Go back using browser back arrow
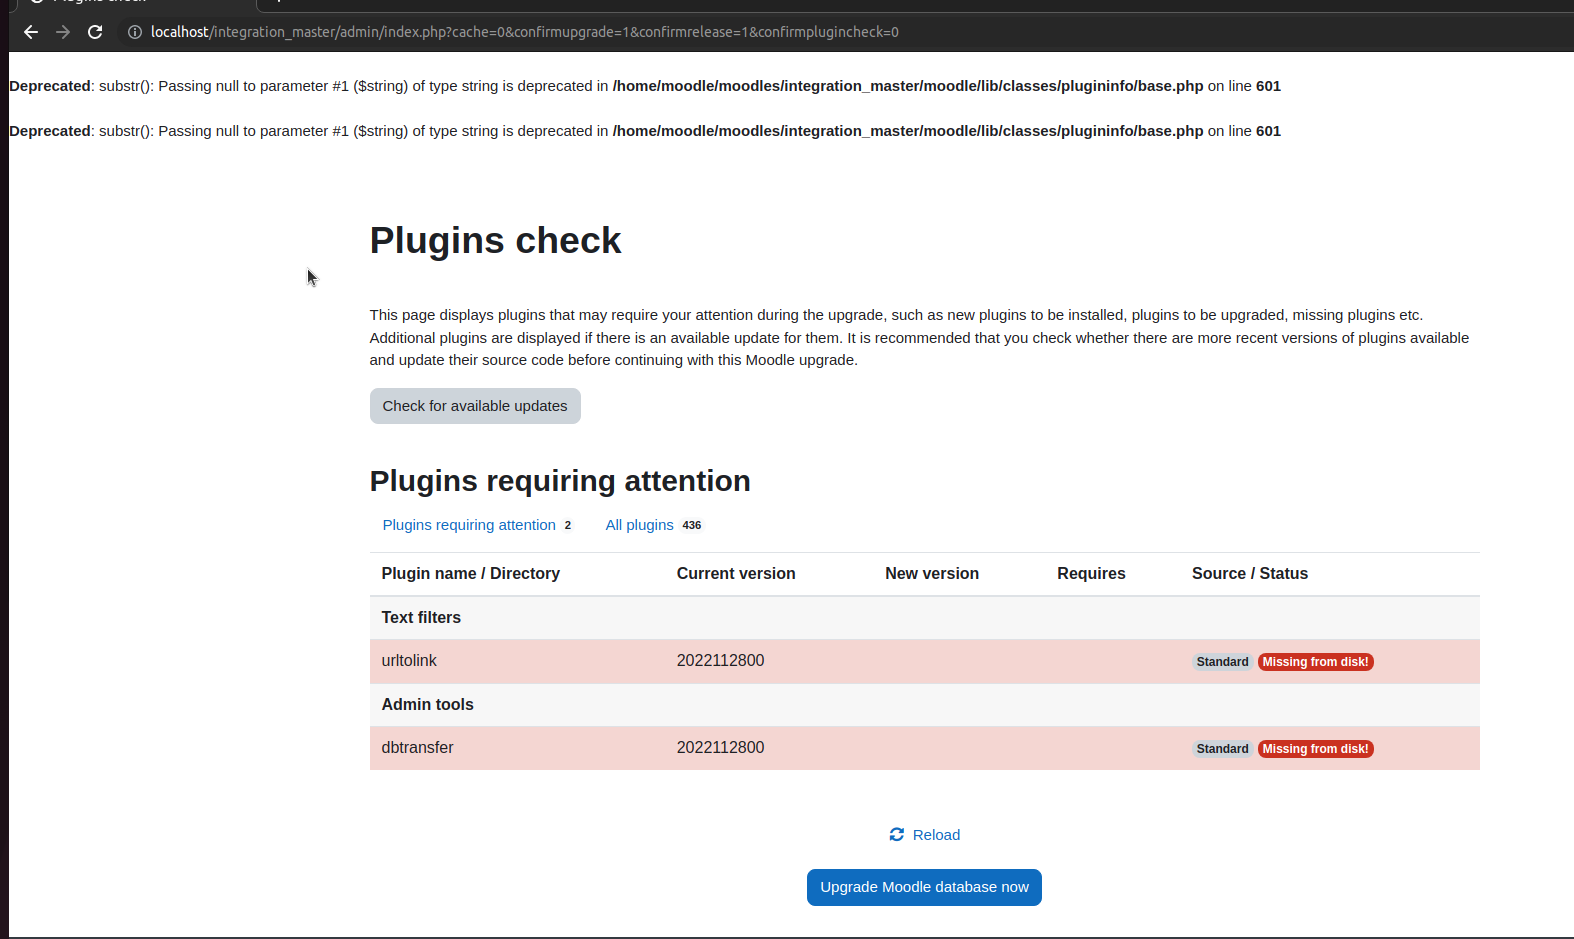The image size is (1574, 939). click(31, 32)
